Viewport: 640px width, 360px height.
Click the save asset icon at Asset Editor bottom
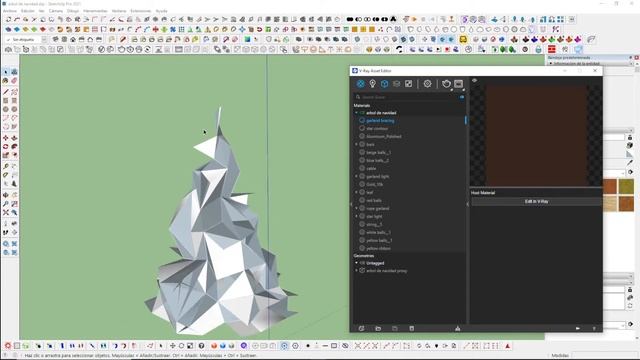[x=394, y=328]
